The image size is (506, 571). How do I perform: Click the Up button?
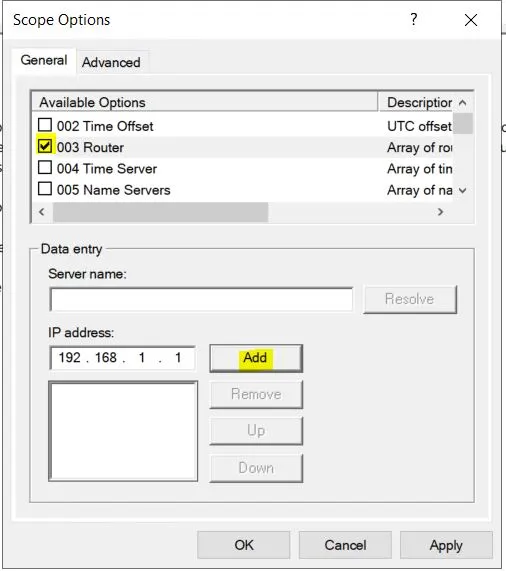(256, 430)
